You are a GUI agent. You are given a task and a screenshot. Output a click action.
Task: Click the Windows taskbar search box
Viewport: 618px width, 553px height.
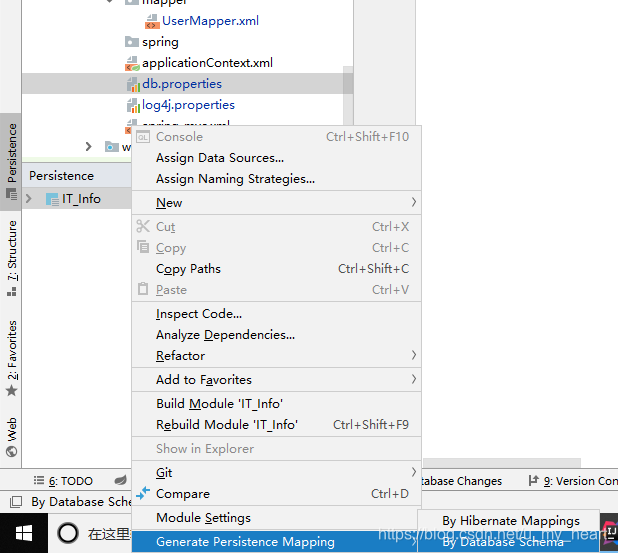tap(109, 534)
